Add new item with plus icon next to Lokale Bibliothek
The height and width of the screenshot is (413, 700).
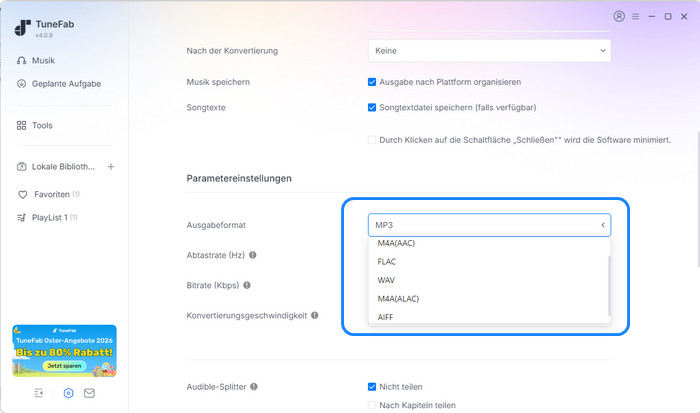111,167
